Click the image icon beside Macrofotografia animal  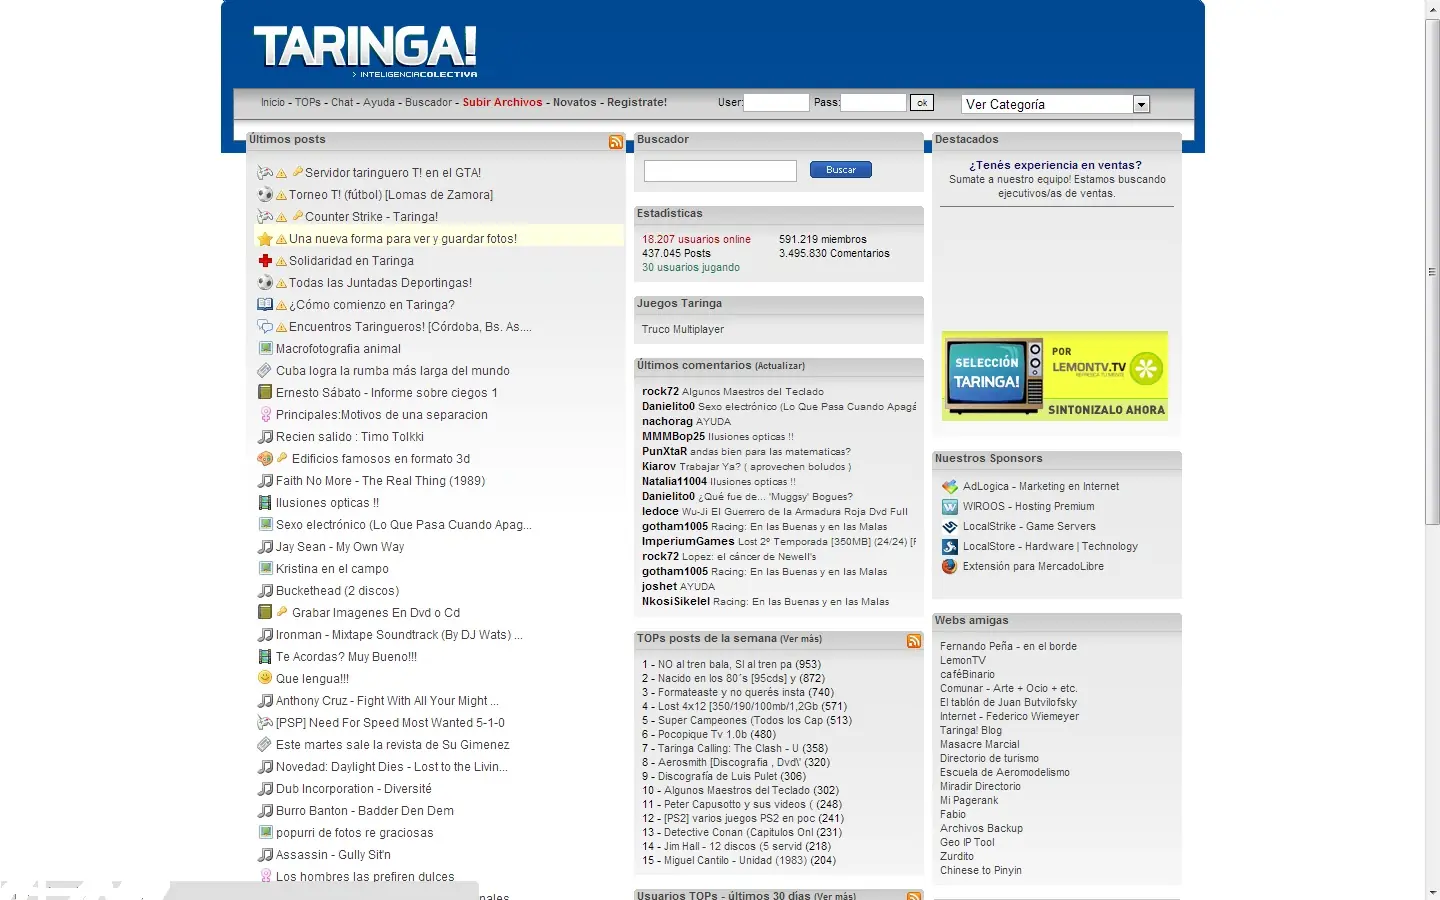click(265, 349)
